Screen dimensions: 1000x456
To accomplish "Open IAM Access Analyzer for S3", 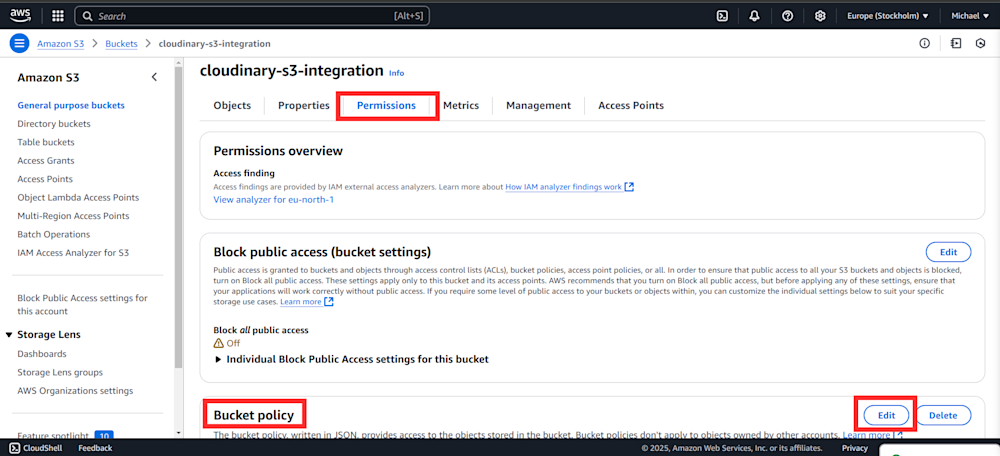I will pos(73,253).
